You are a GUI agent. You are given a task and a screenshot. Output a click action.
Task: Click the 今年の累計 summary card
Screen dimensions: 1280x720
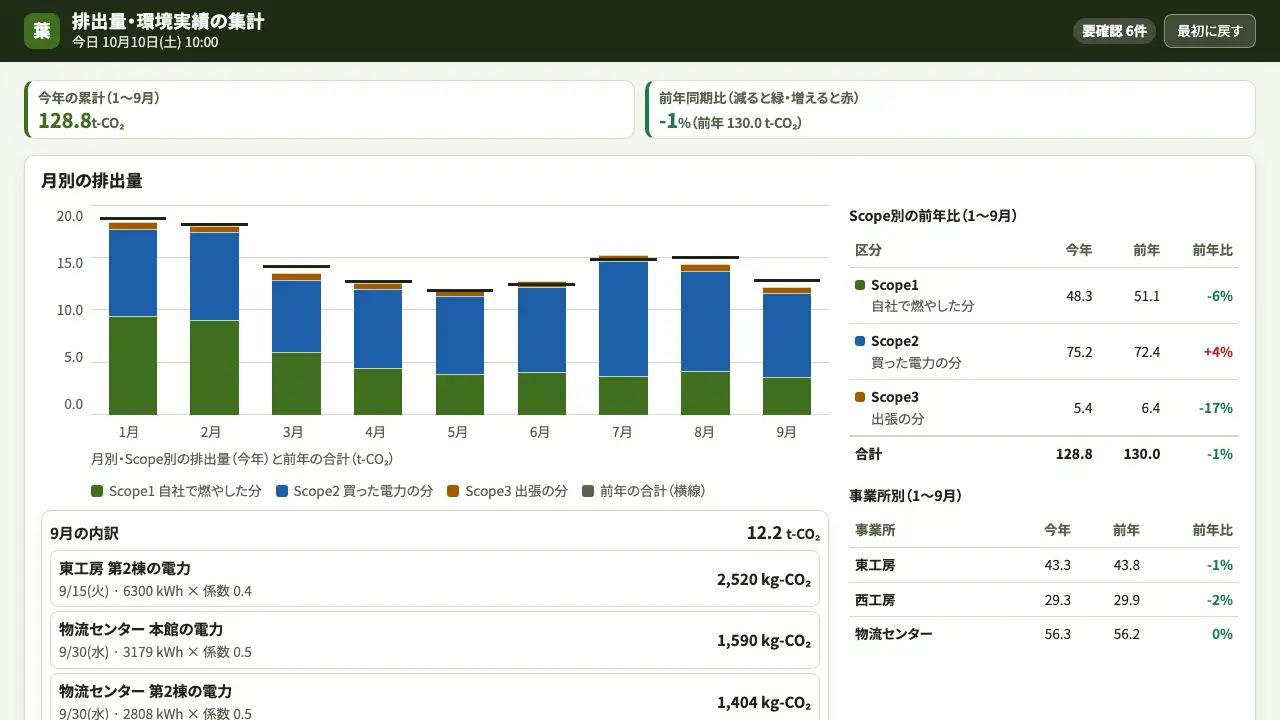[329, 110]
